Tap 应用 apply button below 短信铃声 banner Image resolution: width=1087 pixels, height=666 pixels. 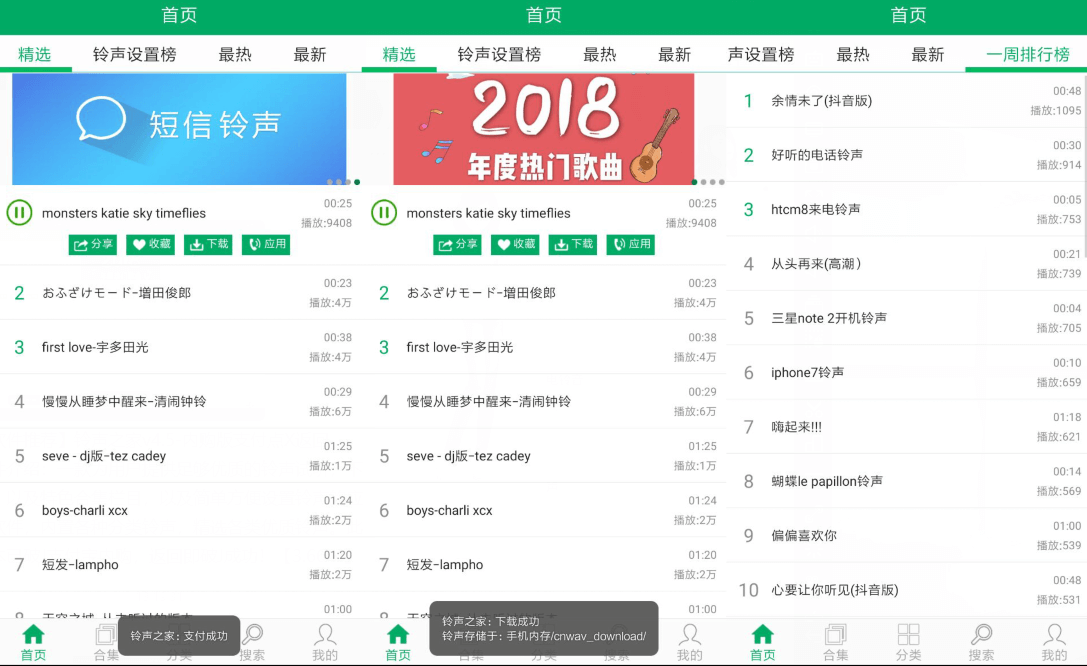click(x=266, y=244)
